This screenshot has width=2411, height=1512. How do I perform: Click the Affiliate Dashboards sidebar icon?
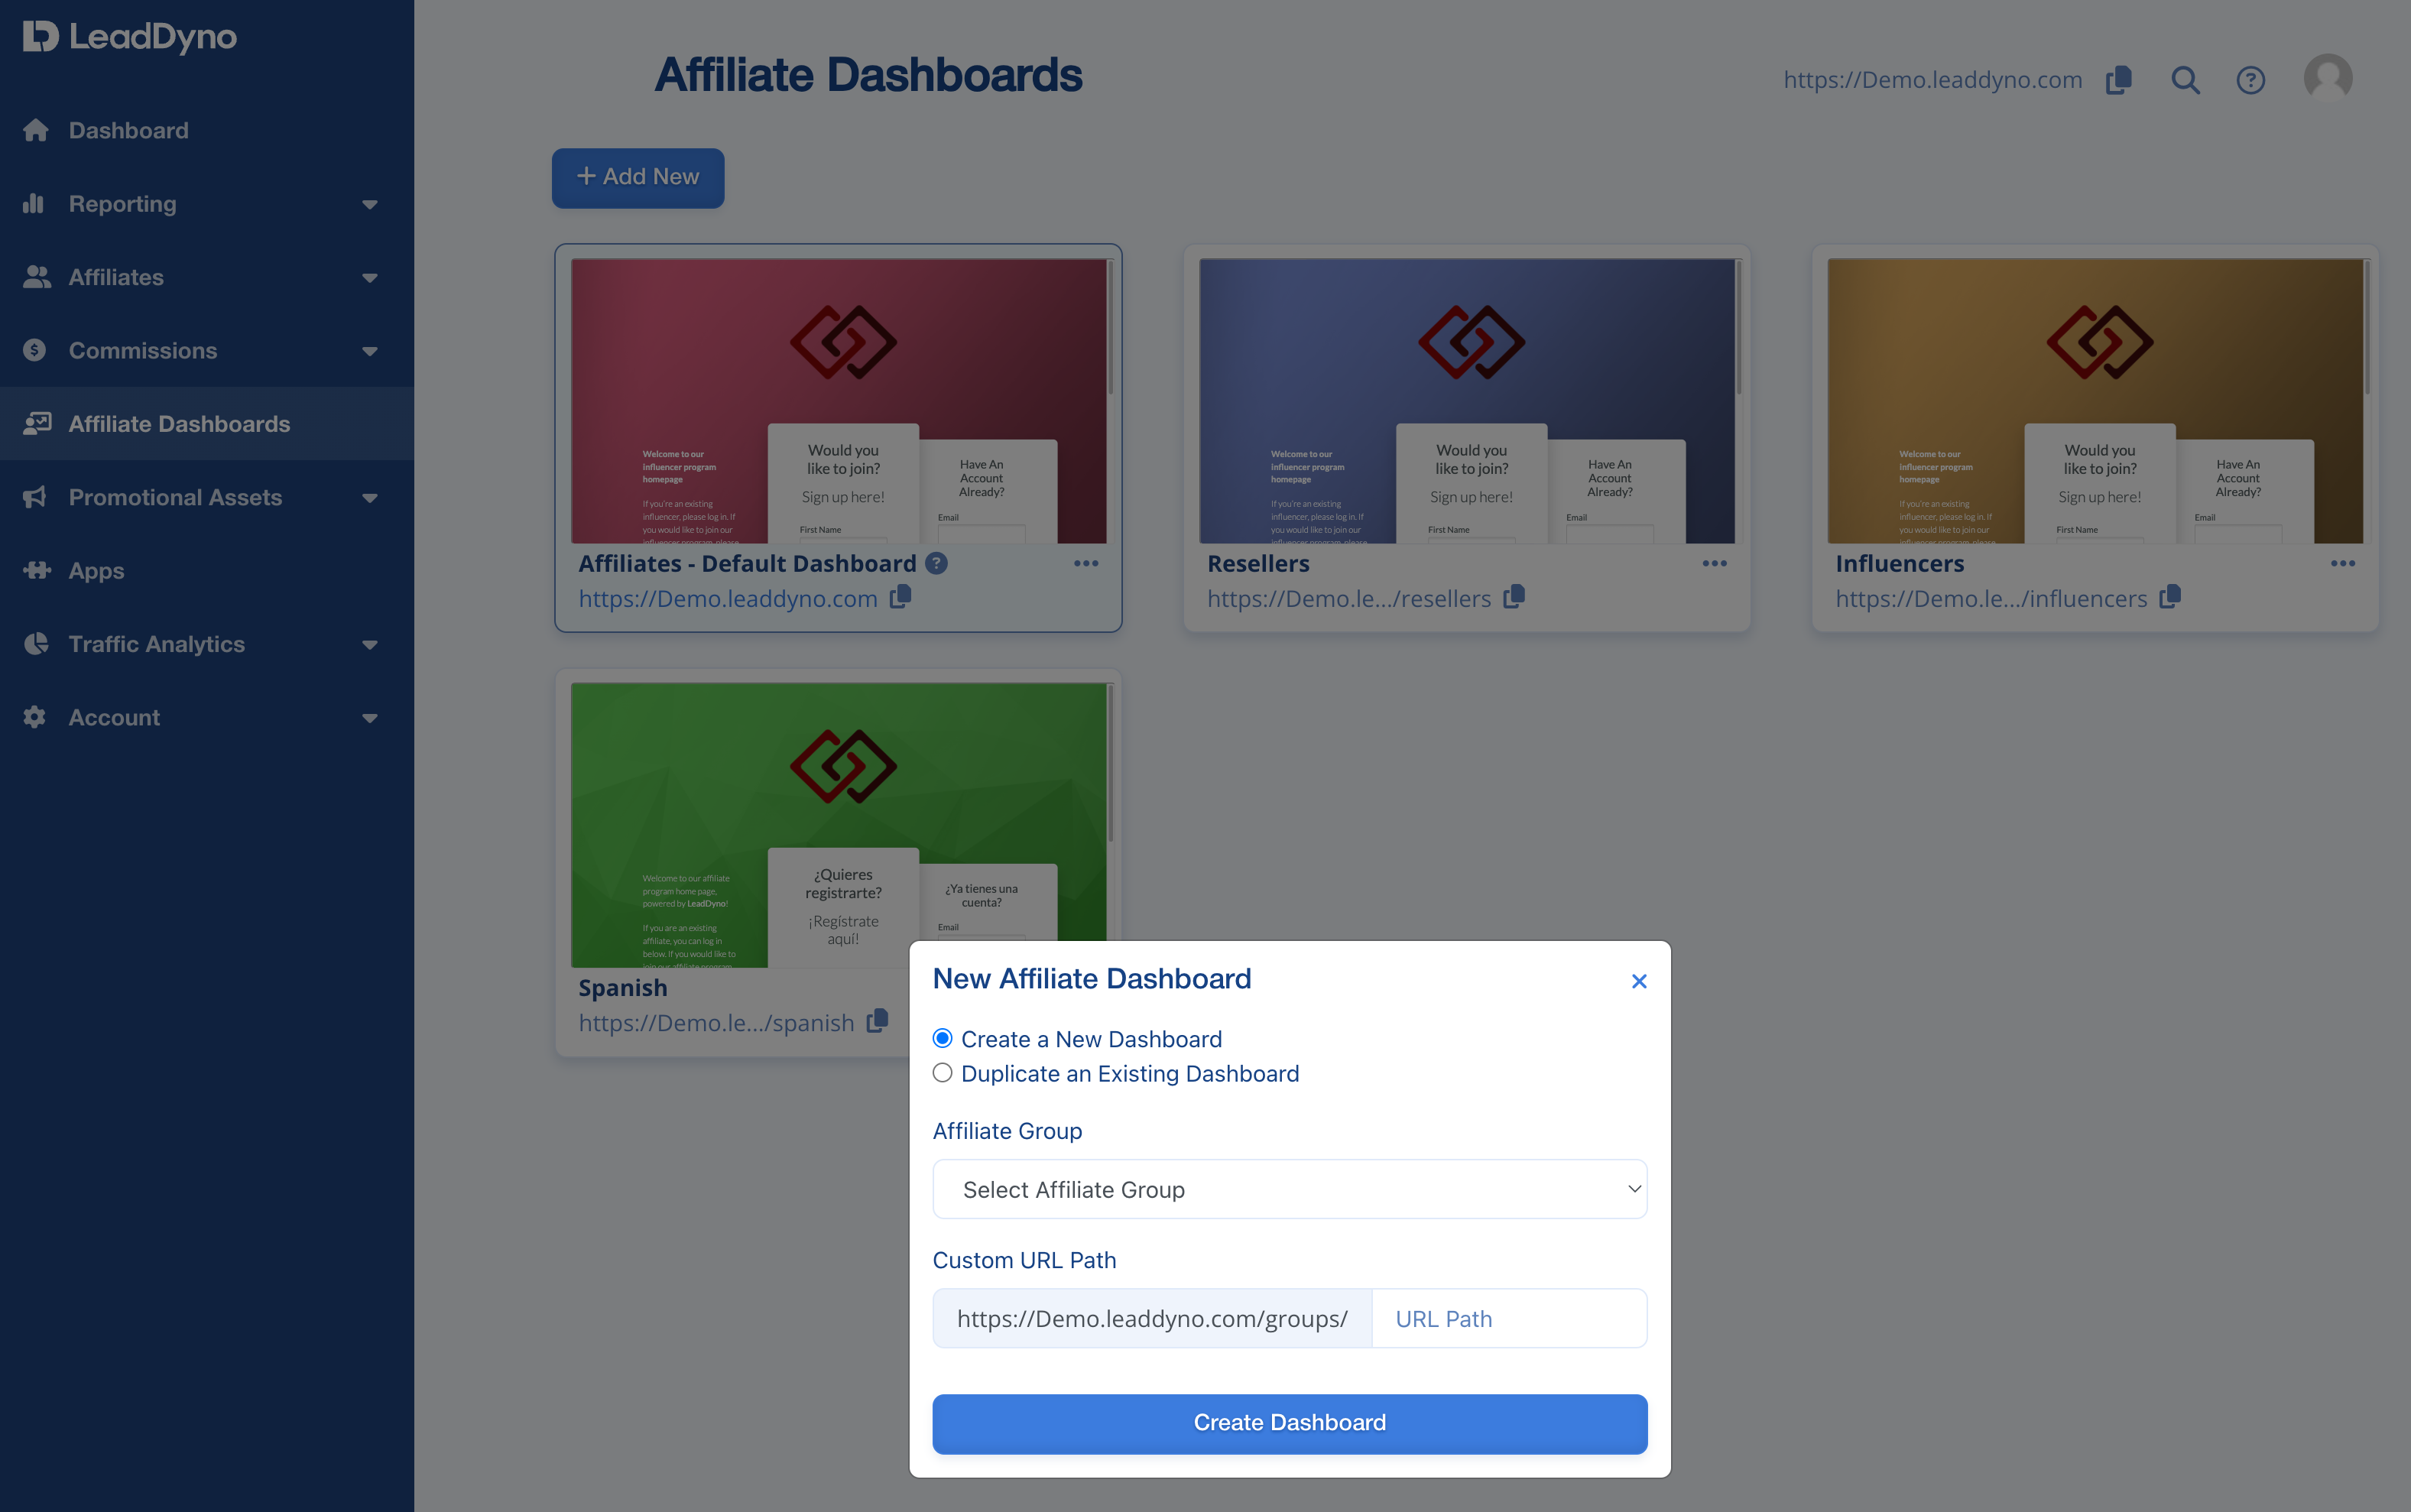point(37,423)
